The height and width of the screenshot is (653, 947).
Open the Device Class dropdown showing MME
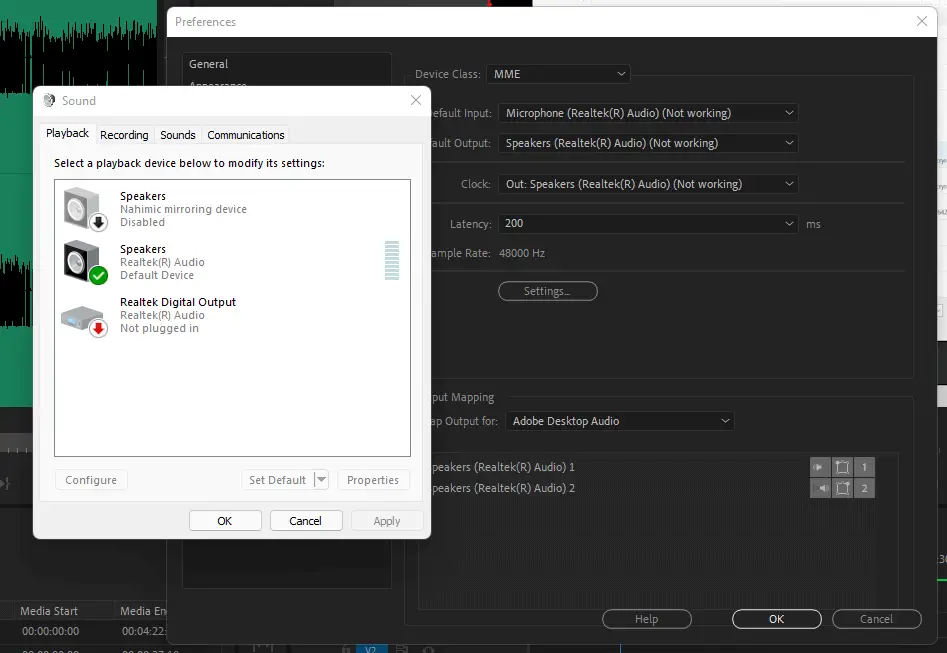tap(558, 74)
